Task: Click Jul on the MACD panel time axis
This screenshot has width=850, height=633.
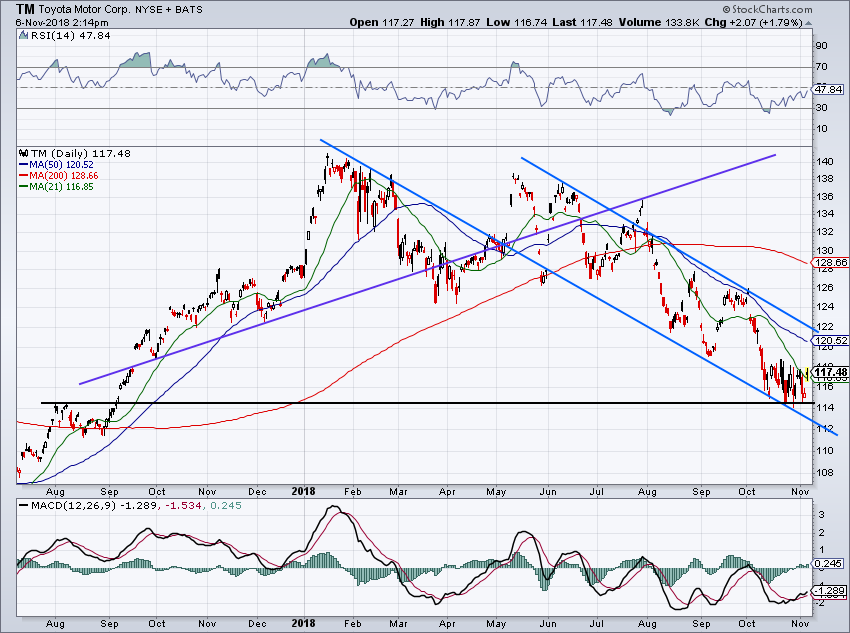Action: pyautogui.click(x=596, y=623)
